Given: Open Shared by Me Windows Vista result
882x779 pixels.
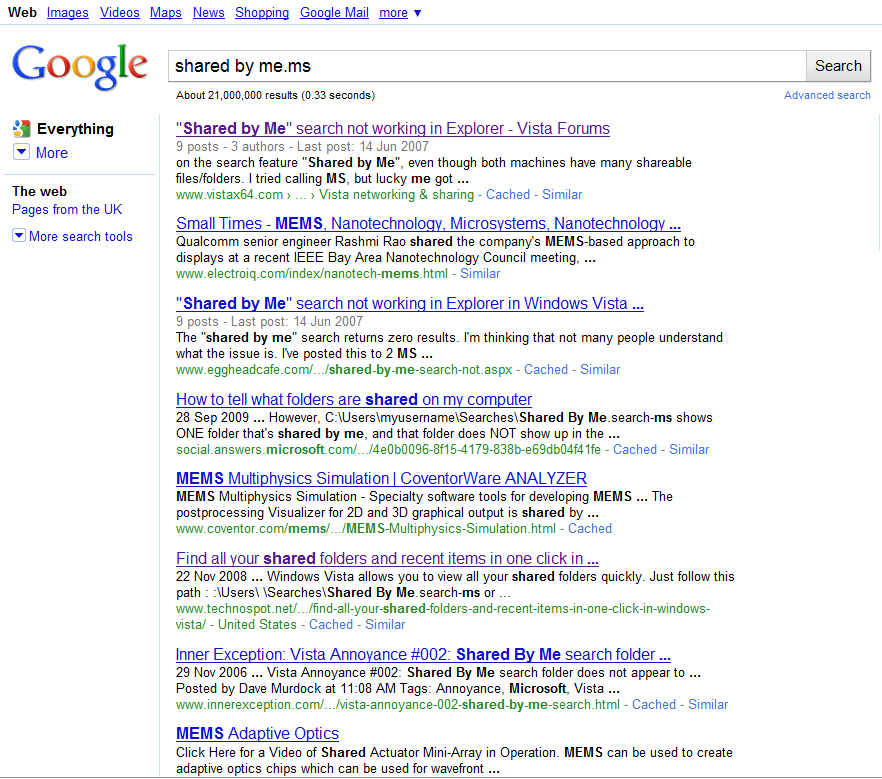Looking at the screenshot, I should (410, 303).
